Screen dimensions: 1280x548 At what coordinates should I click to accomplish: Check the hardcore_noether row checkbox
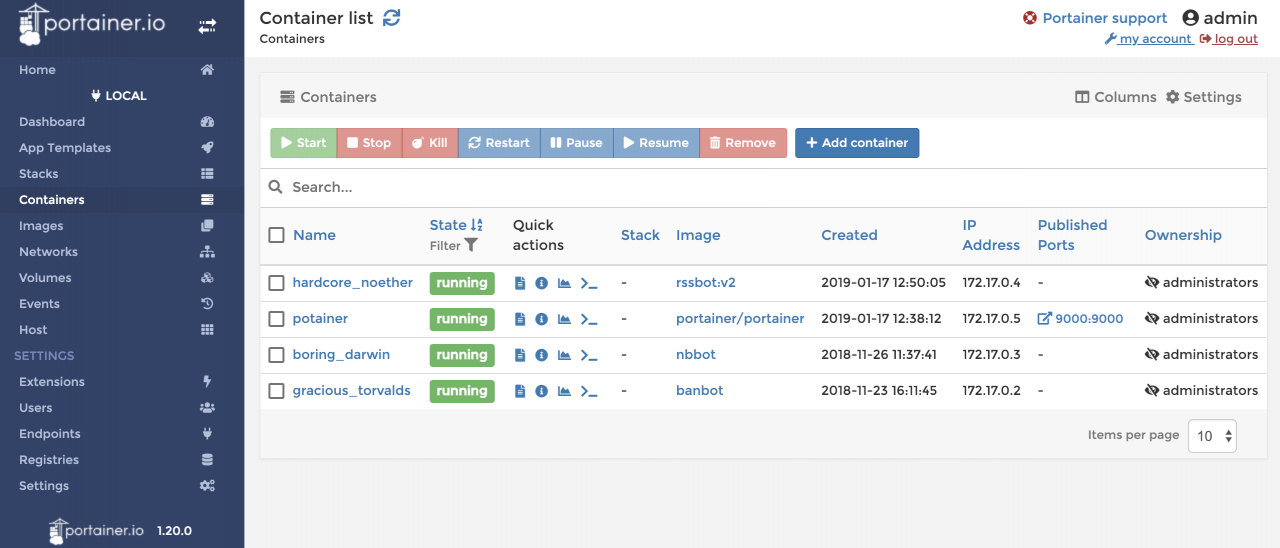tap(277, 283)
